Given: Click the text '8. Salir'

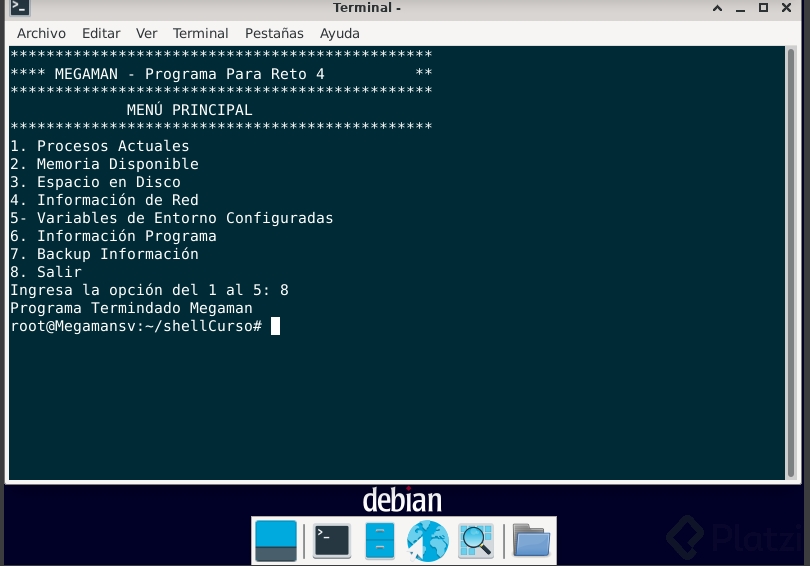Looking at the screenshot, I should click(x=46, y=272).
